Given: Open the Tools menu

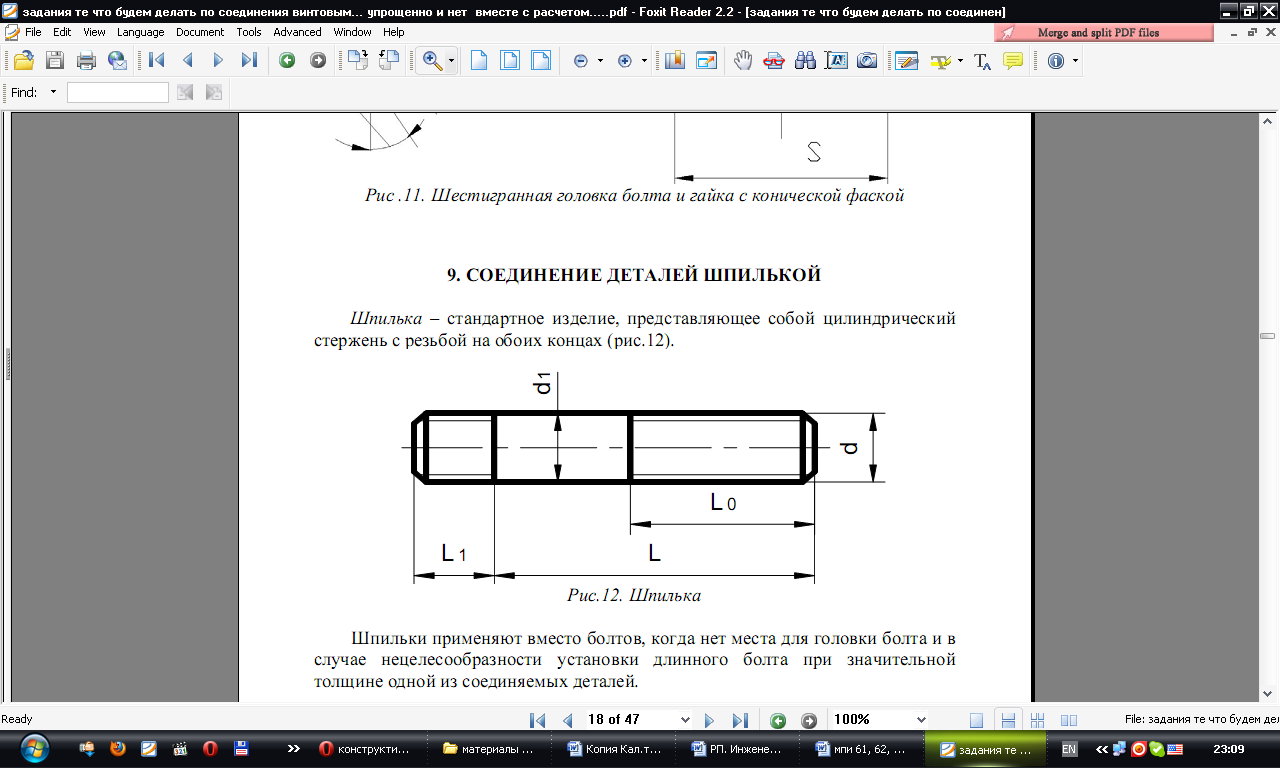Looking at the screenshot, I should tap(249, 32).
